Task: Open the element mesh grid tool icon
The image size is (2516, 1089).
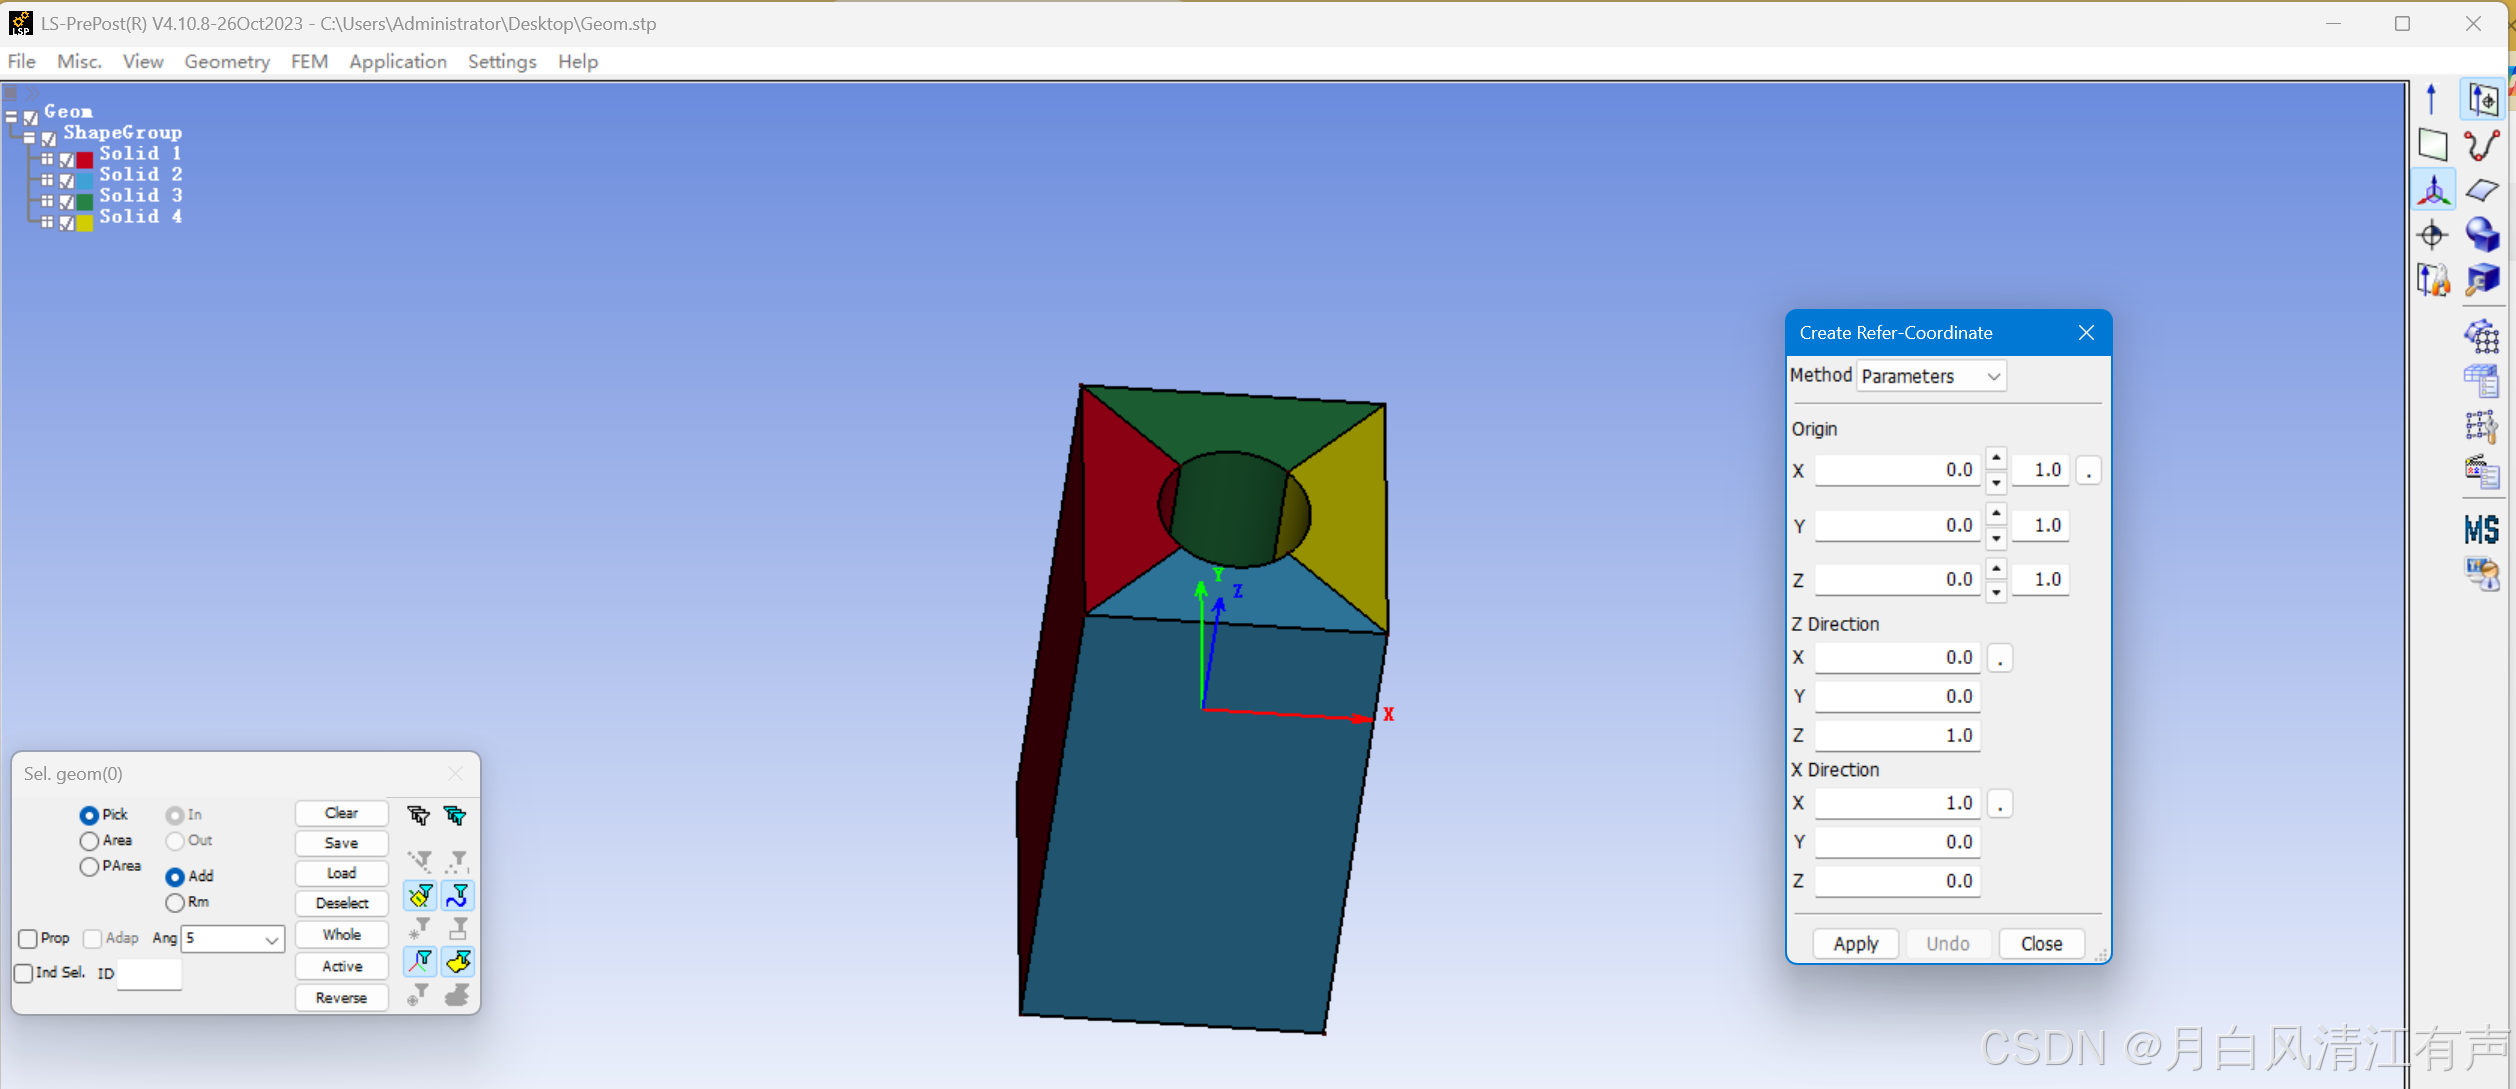Action: pyautogui.click(x=2481, y=337)
